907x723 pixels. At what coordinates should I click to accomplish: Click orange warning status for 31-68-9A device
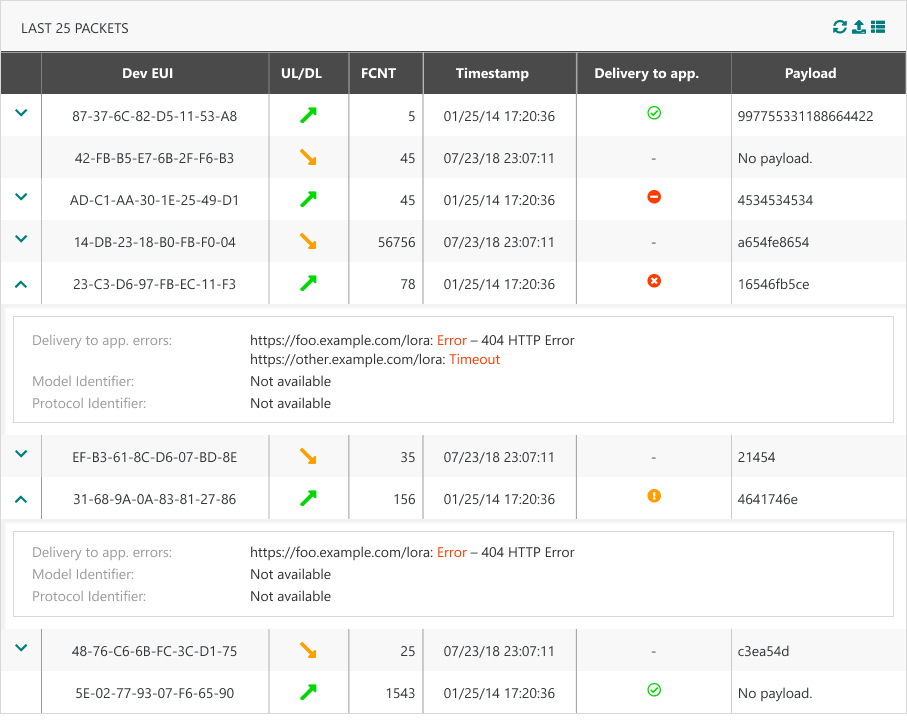(654, 496)
